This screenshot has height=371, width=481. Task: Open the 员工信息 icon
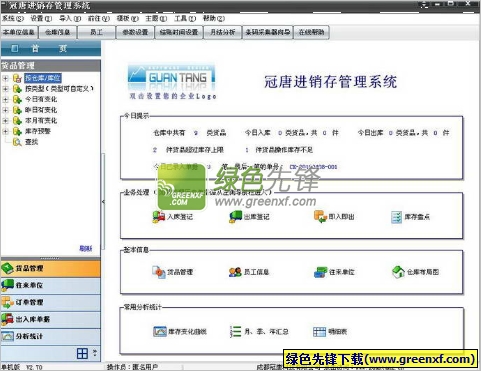click(235, 272)
